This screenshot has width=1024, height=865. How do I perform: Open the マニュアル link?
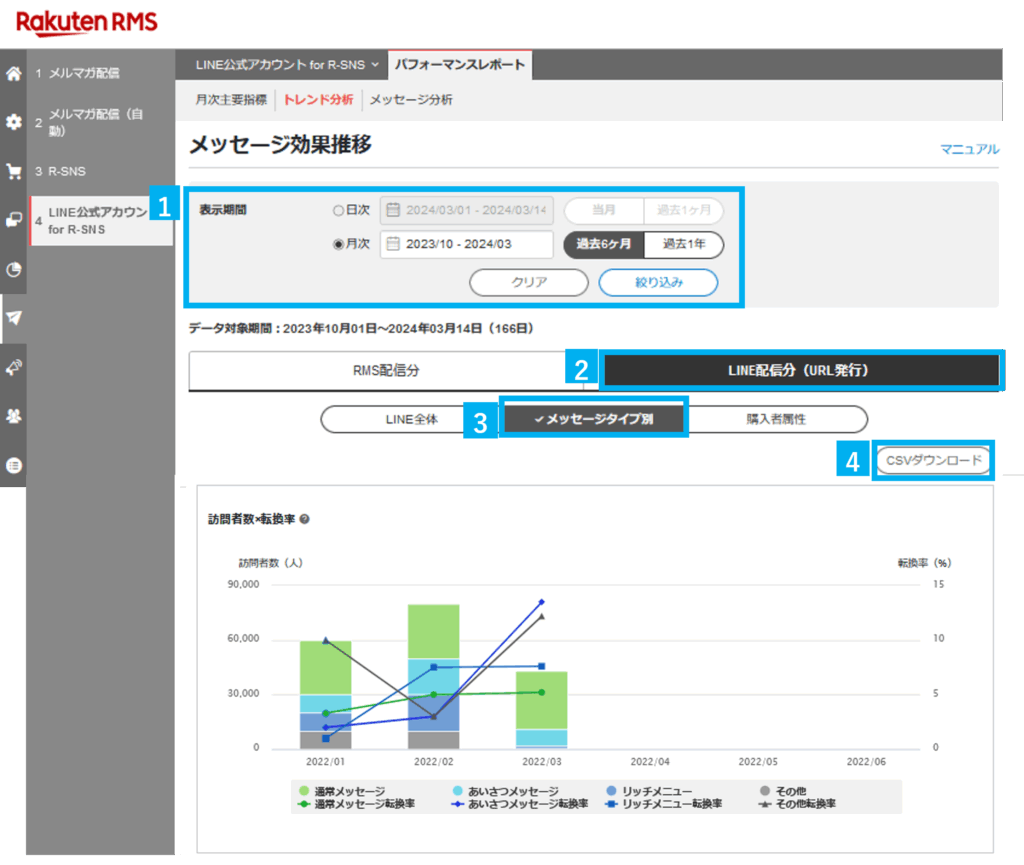pos(968,149)
